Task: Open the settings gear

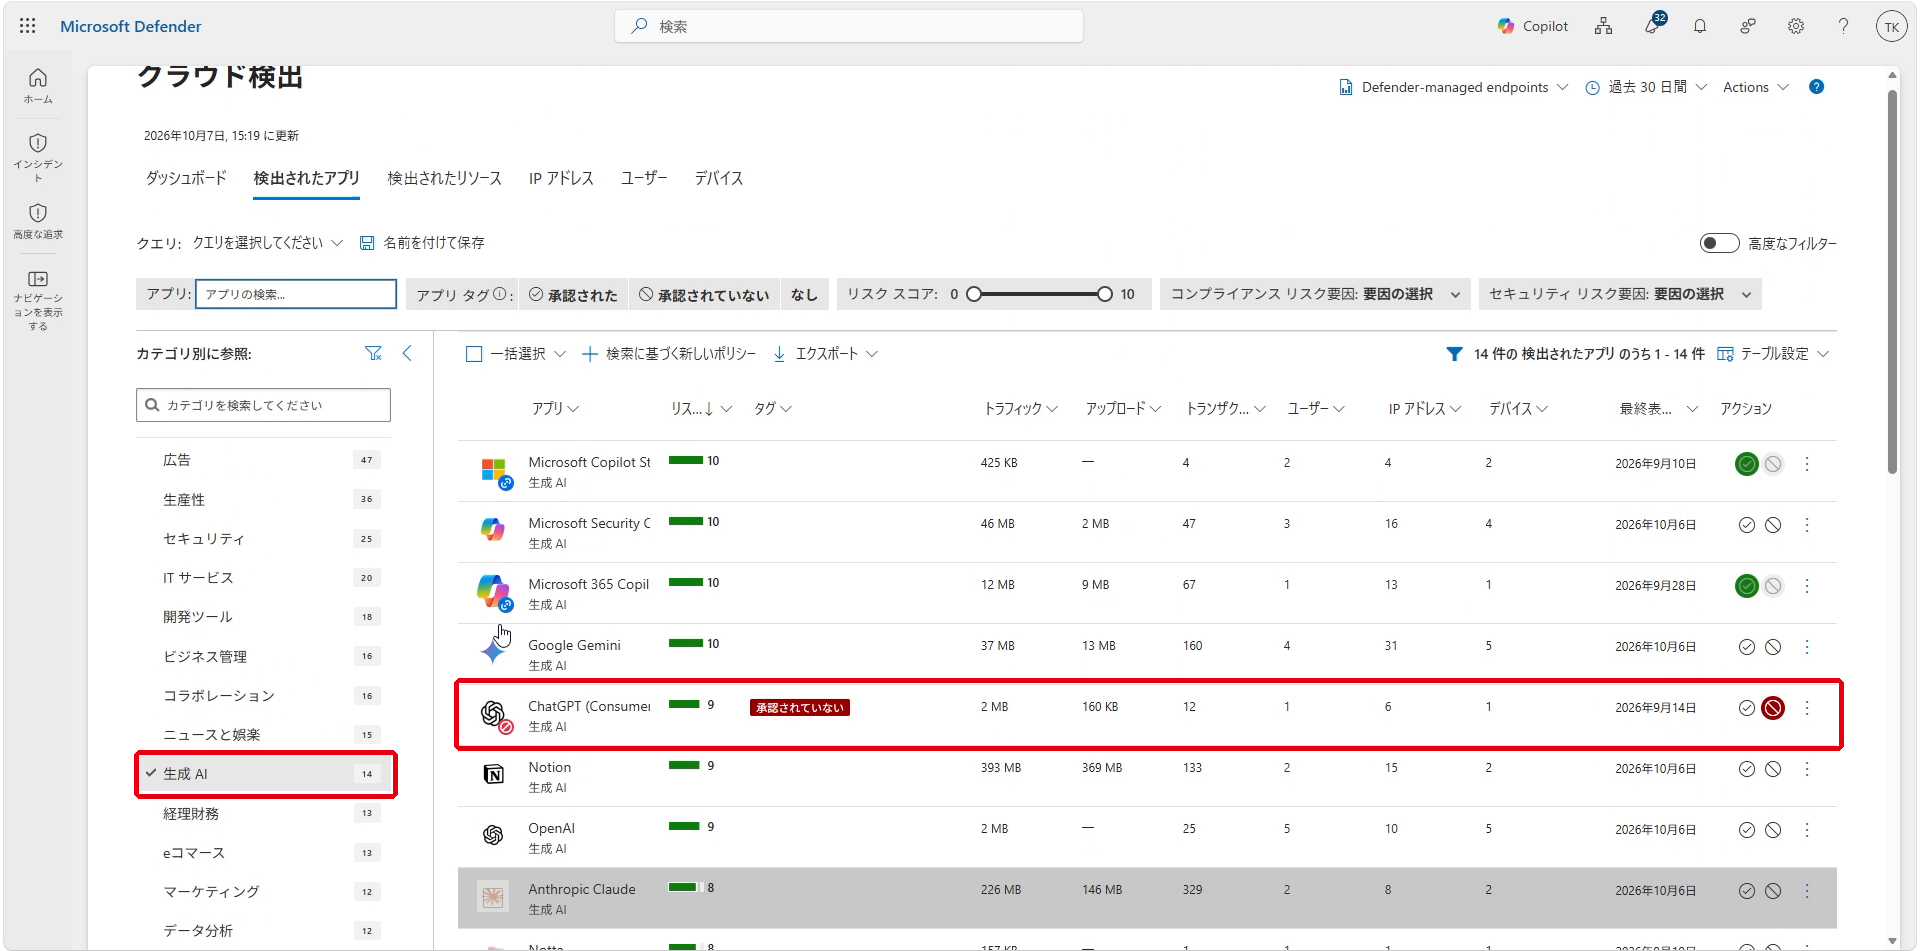Action: point(1796,26)
